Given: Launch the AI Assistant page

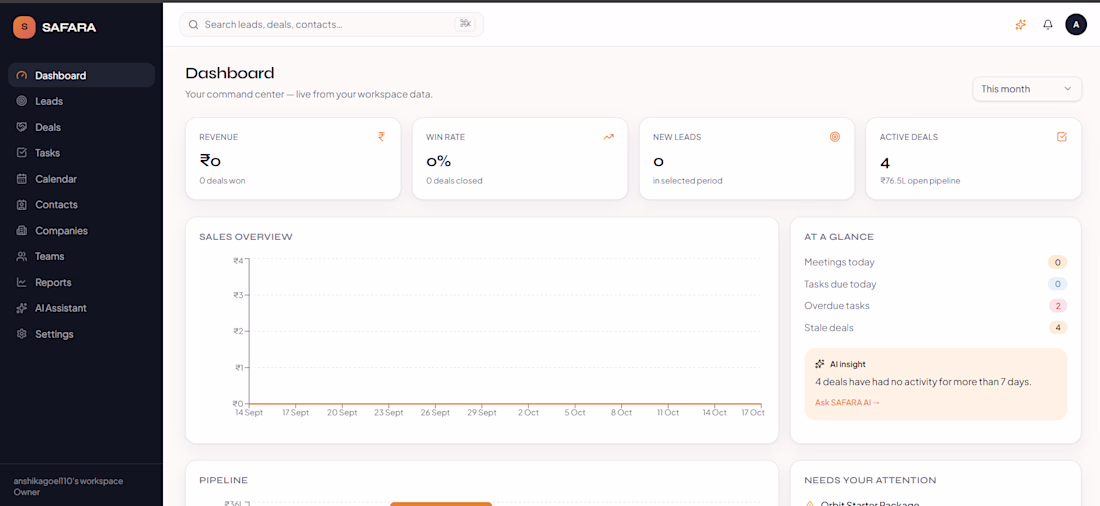Looking at the screenshot, I should pyautogui.click(x=81, y=308).
